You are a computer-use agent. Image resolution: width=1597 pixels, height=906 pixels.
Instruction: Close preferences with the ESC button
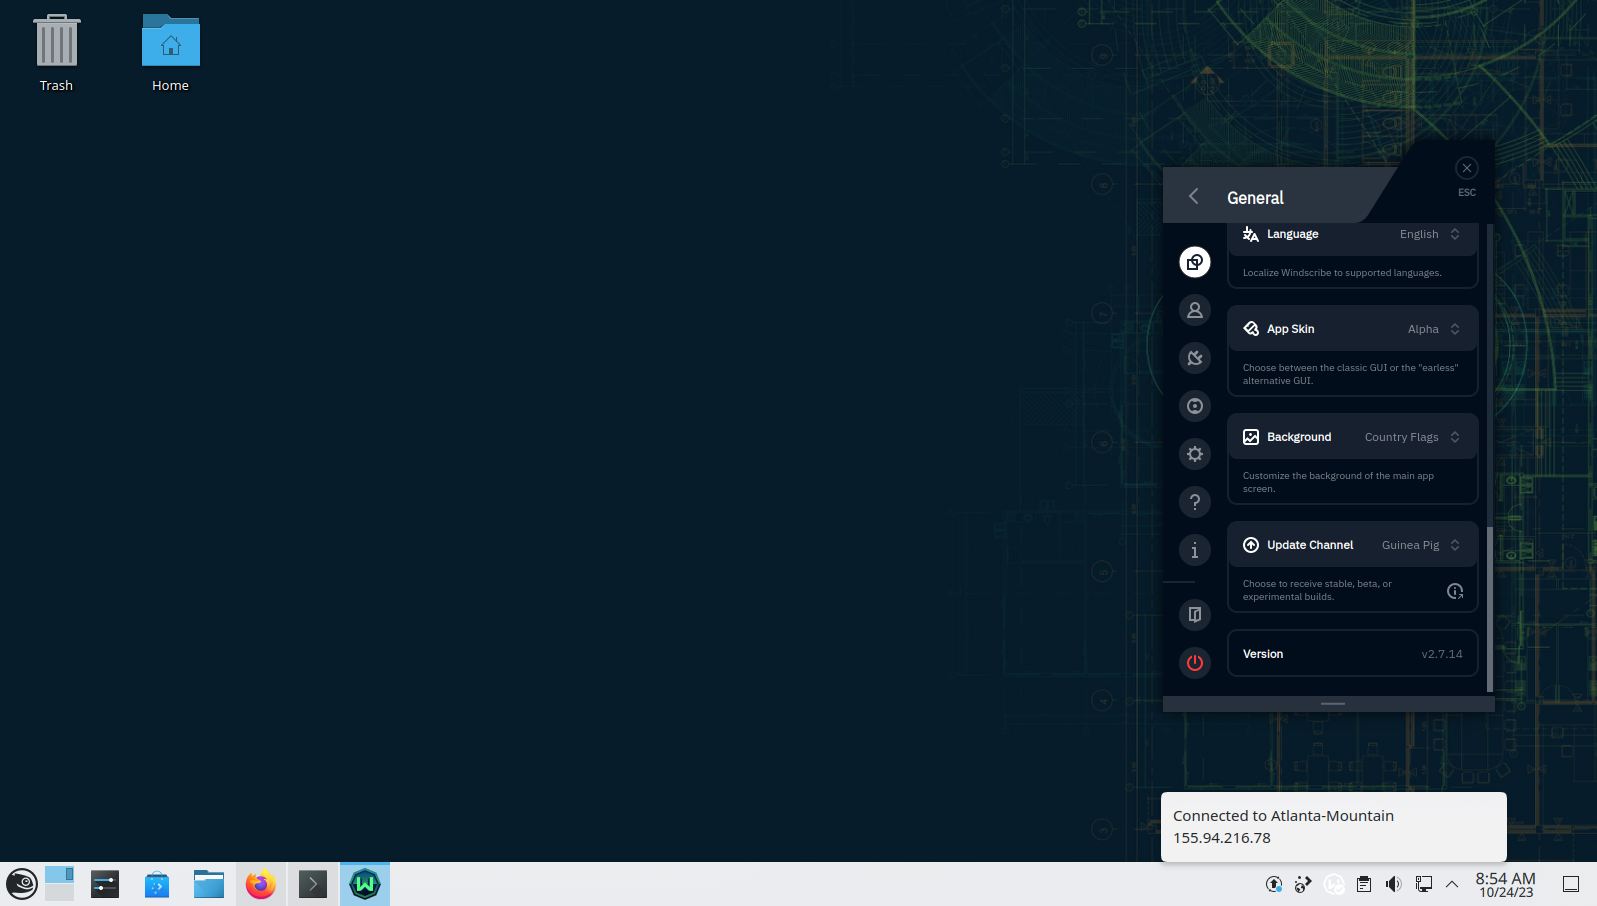(x=1466, y=169)
